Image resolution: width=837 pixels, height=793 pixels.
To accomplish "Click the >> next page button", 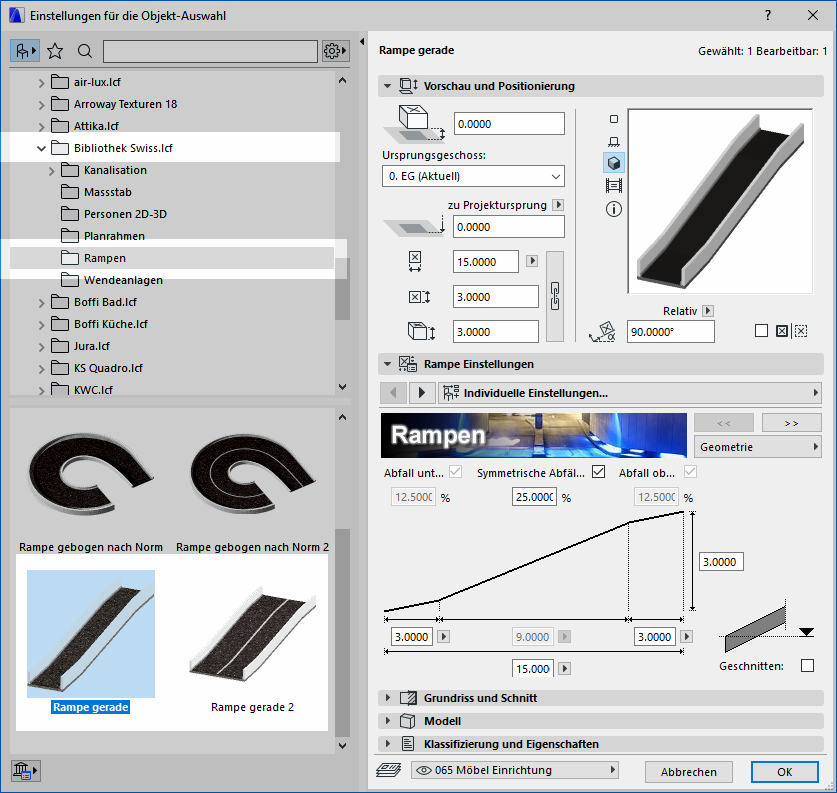I will 792,423.
